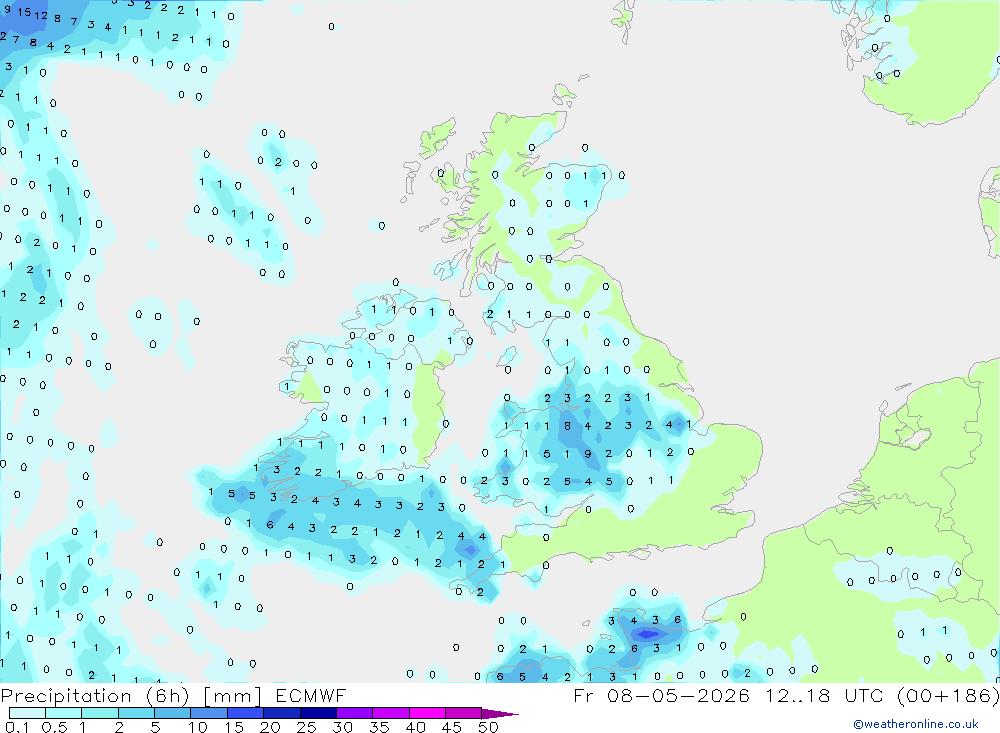Click the 25–30 mm legend color box
Image resolution: width=1000 pixels, height=733 pixels.
click(318, 713)
